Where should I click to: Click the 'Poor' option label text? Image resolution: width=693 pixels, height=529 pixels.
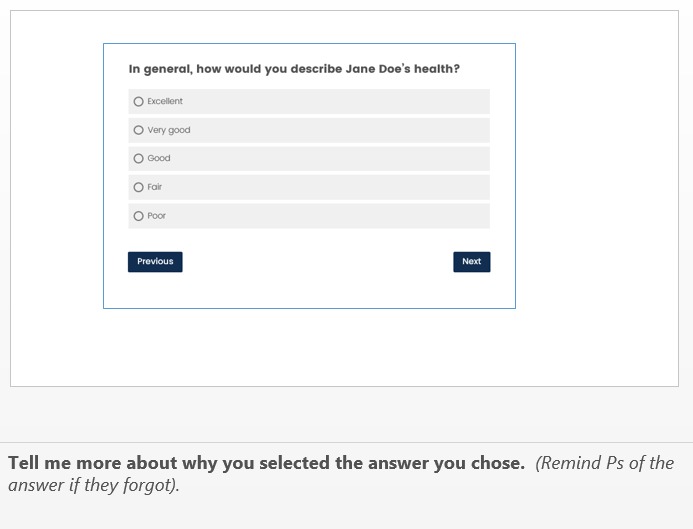157,216
